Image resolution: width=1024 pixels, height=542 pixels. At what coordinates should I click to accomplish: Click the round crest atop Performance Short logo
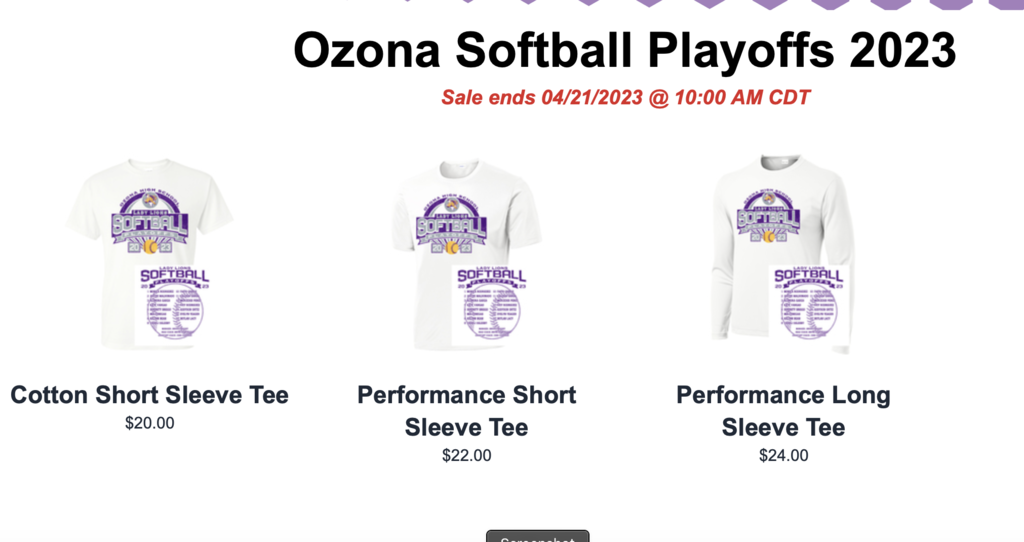click(452, 204)
